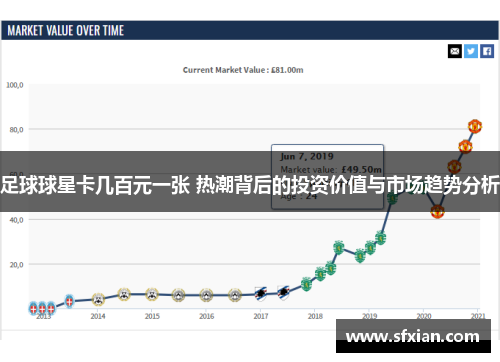
Task: Select the Udinese crest marker at mid-2016
Action: (x=235, y=295)
